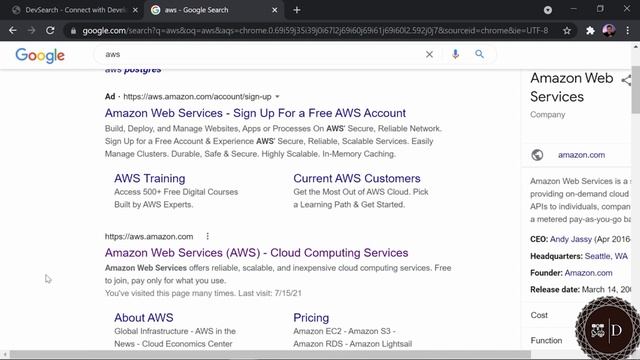
Task: View site info via the lock icon
Action: click(73, 31)
